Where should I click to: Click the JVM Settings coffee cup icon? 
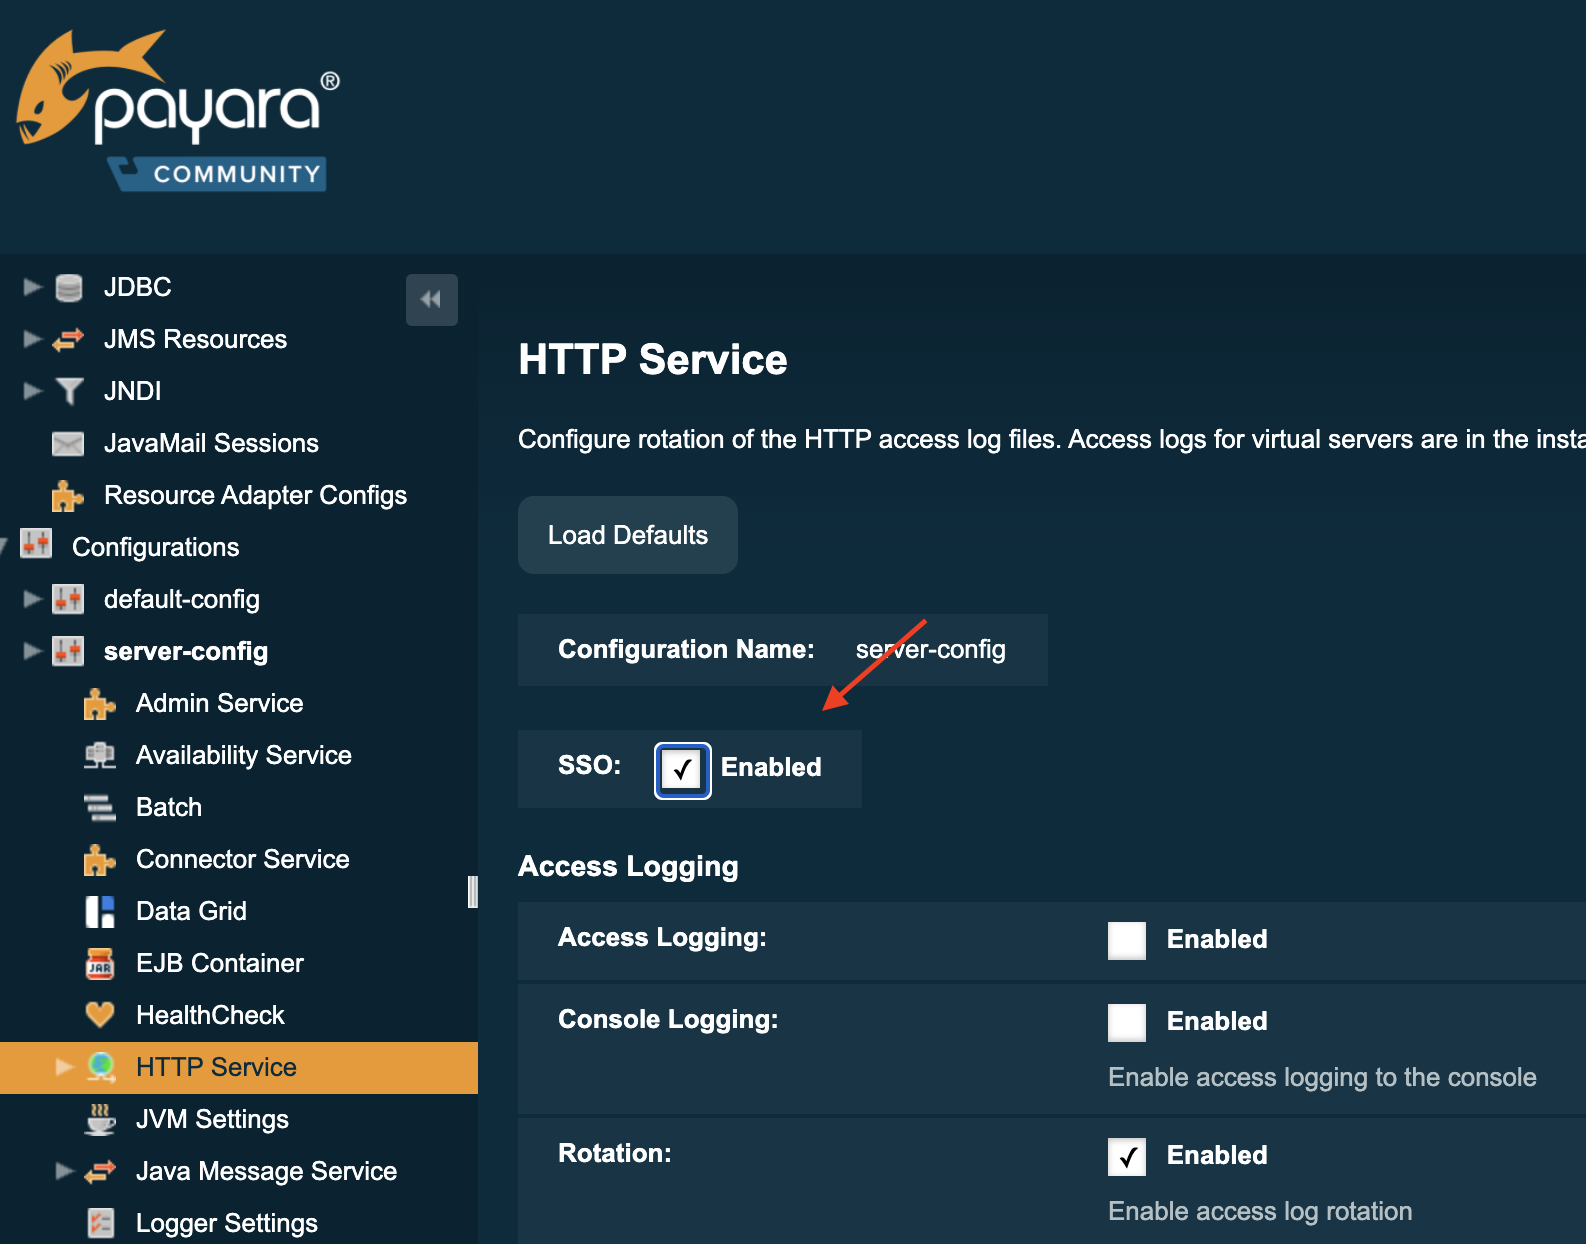click(x=100, y=1119)
